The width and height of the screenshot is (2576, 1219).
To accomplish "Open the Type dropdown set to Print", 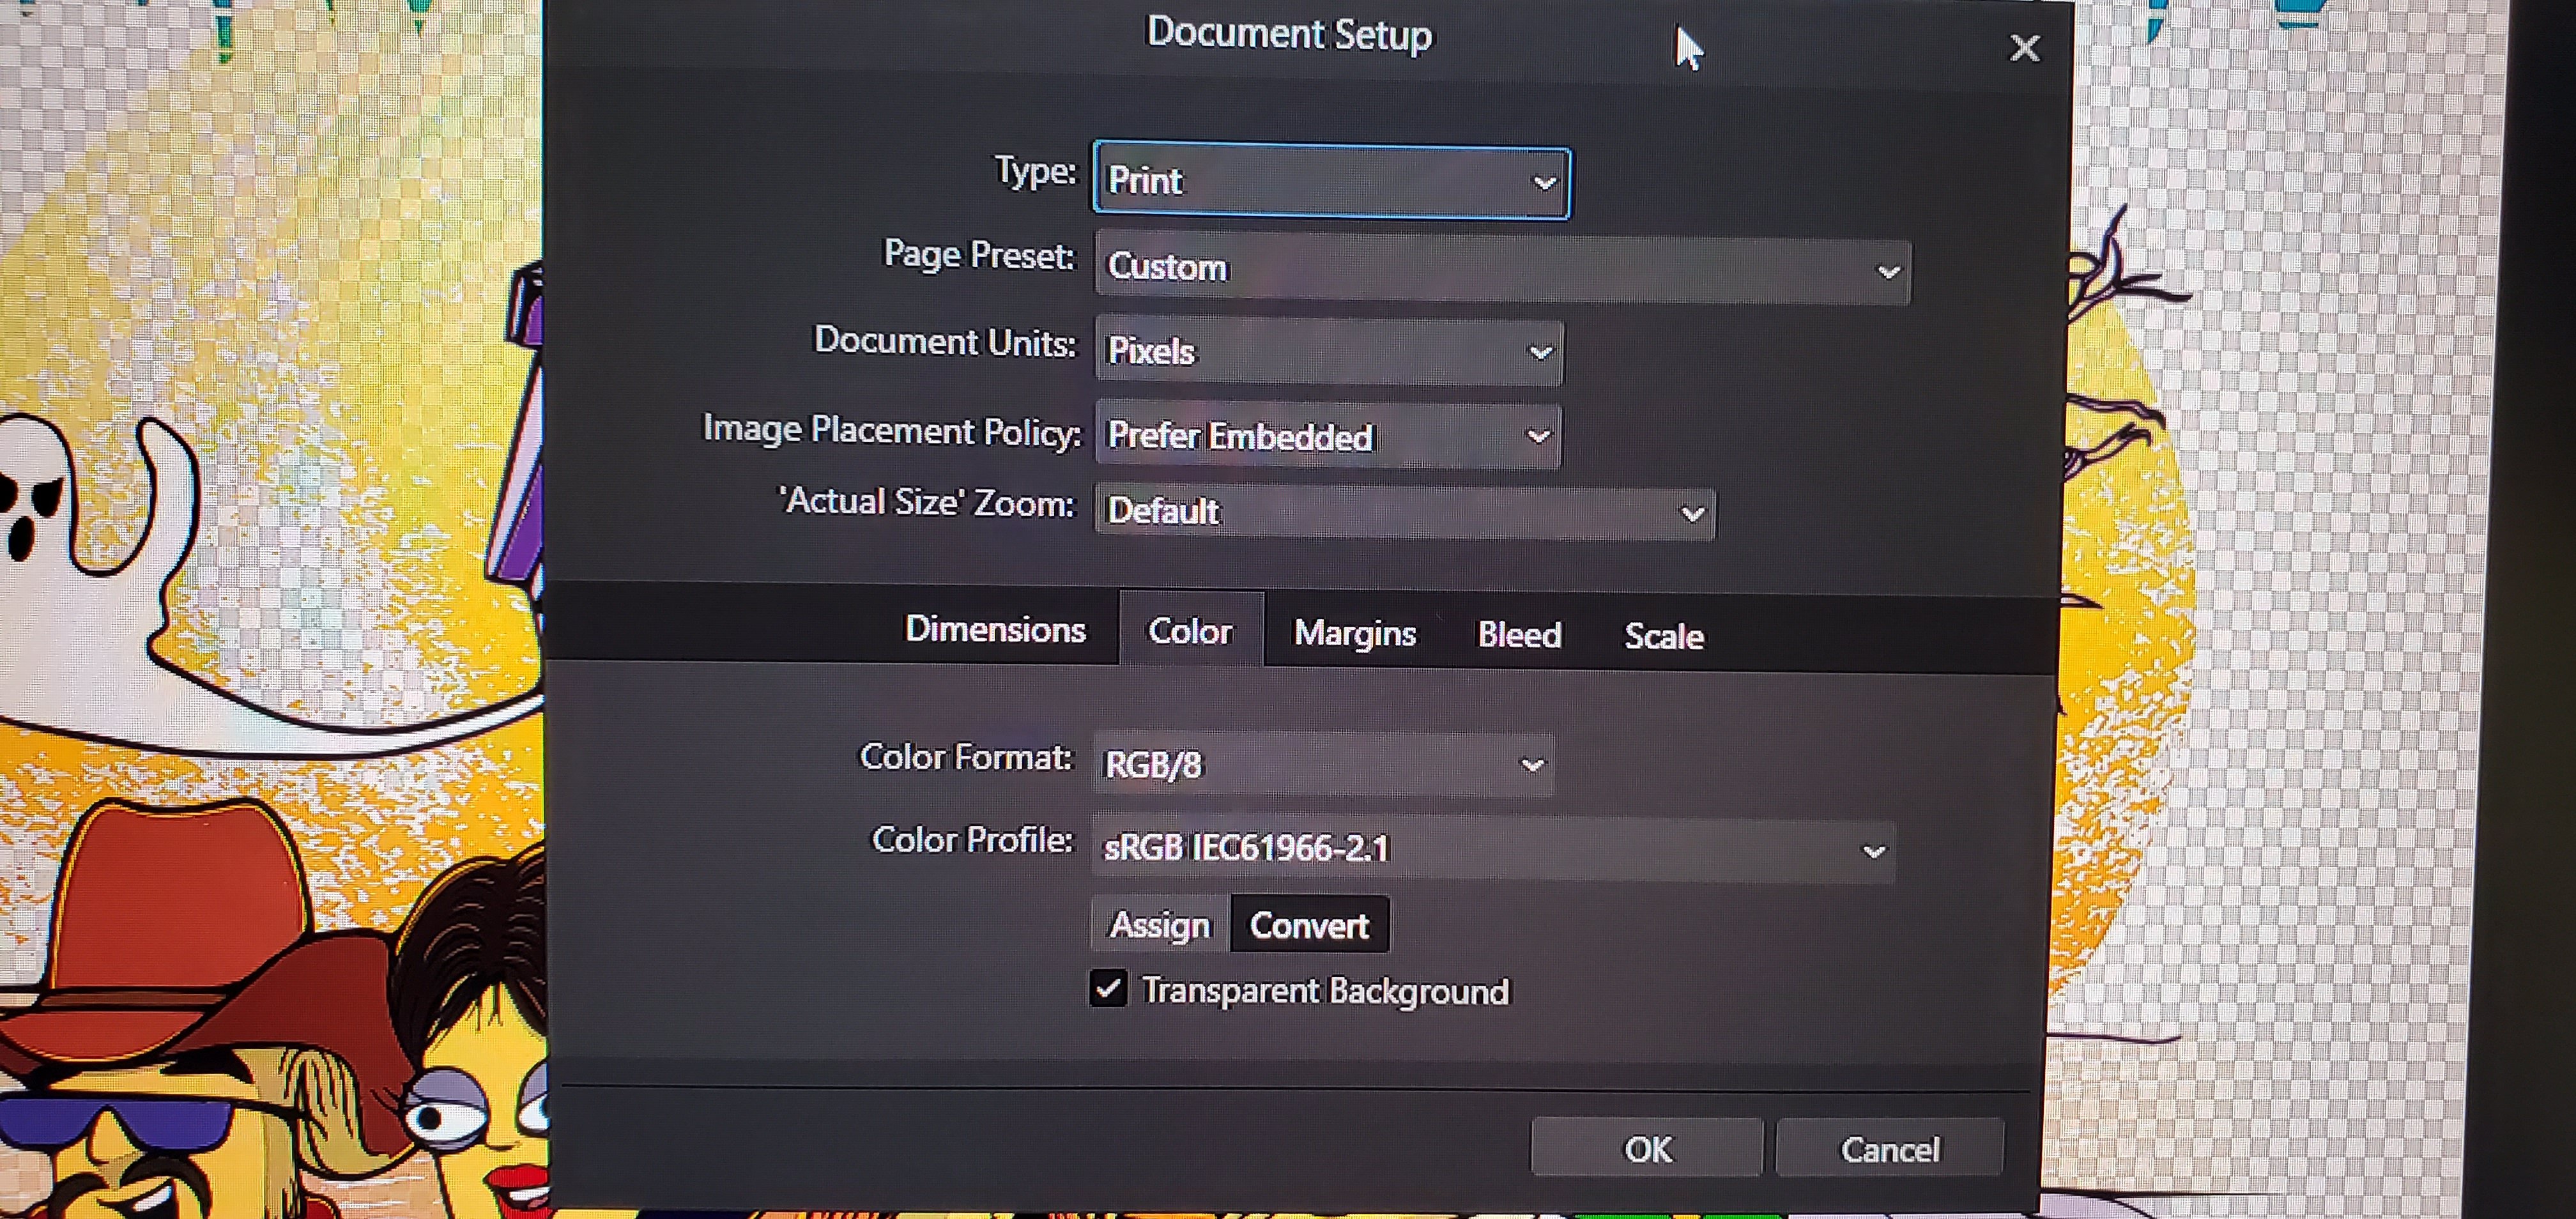I will click(1331, 181).
